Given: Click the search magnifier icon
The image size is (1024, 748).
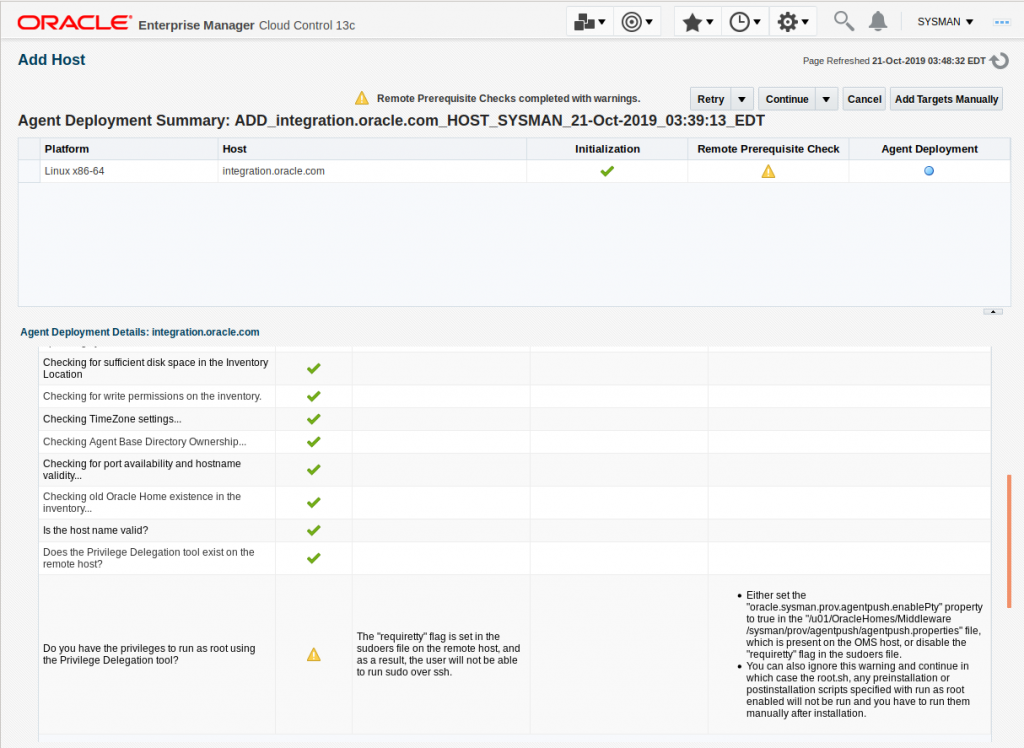Looking at the screenshot, I should pos(844,21).
